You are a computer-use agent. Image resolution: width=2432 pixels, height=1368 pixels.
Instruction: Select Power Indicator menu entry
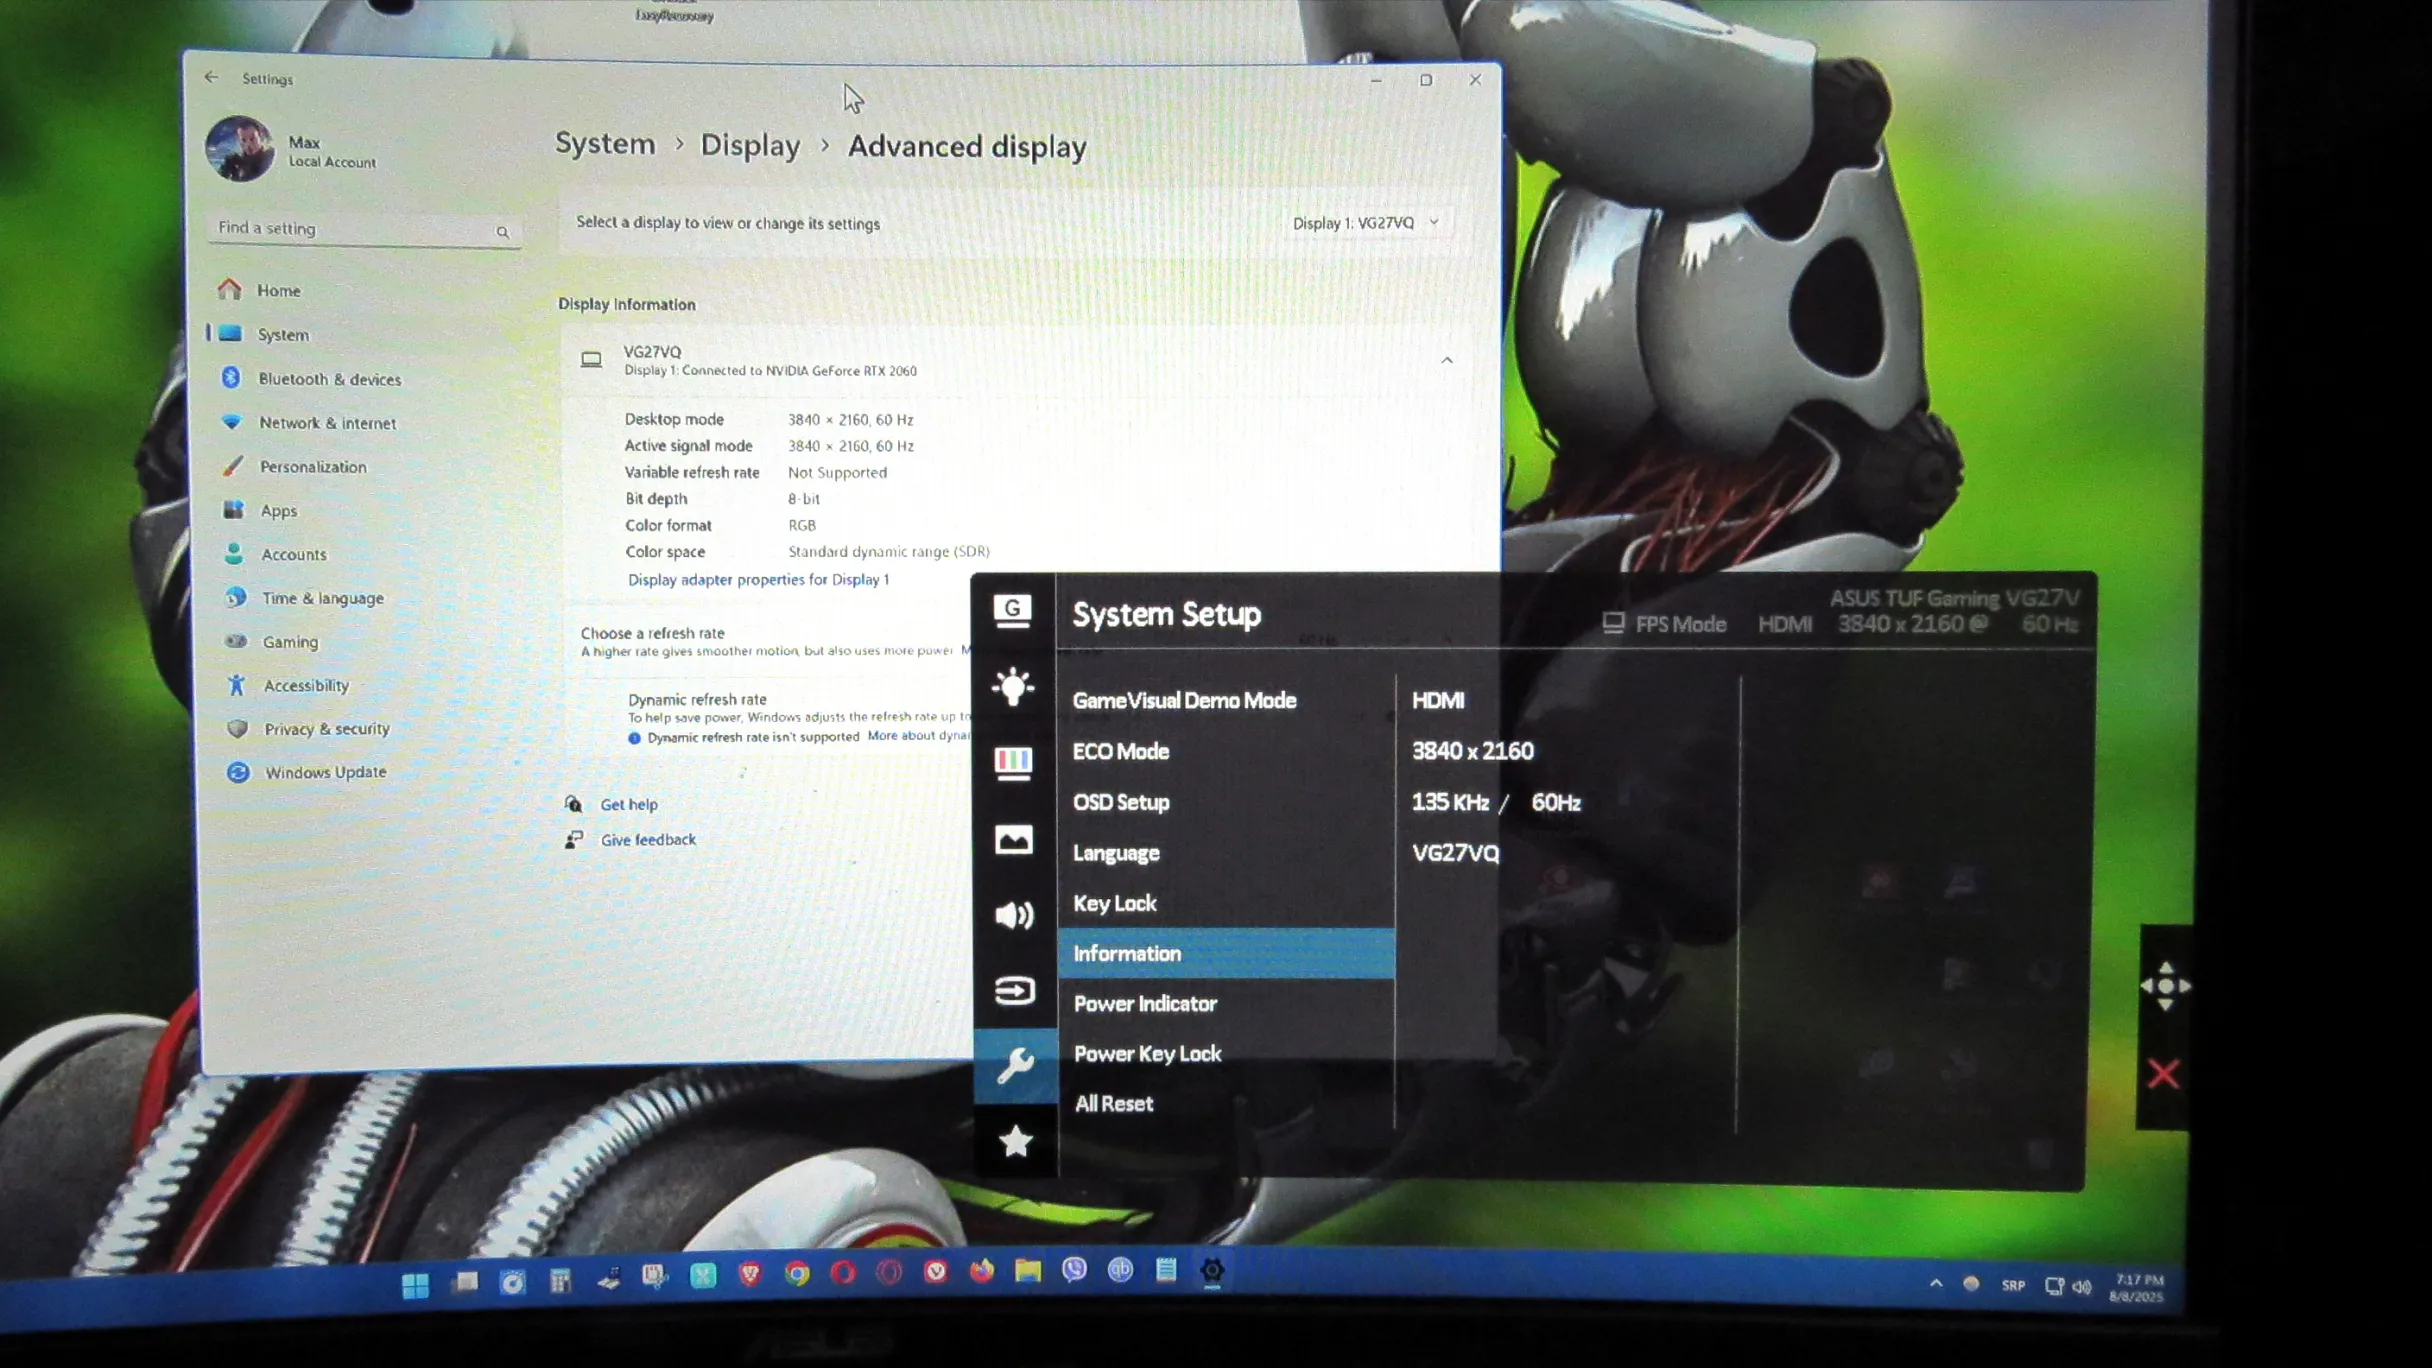(x=1145, y=1004)
